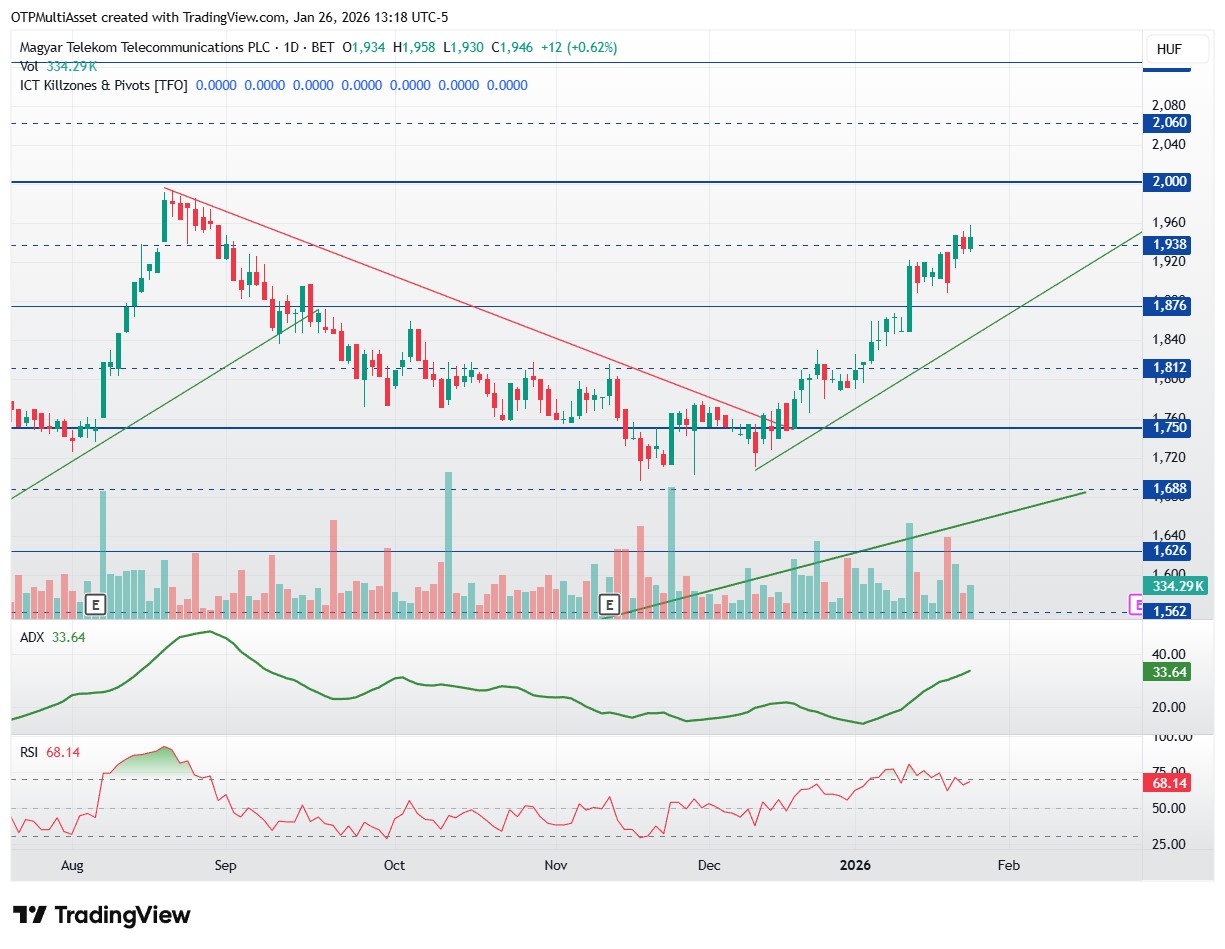Click the red 68.14 RSI axis tag
Screen dimensions: 1225x949
tap(1169, 783)
